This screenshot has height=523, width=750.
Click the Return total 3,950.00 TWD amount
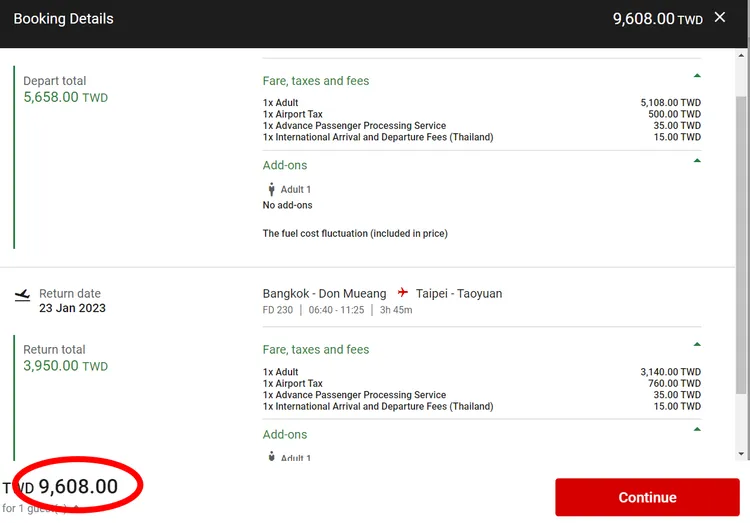[x=65, y=366]
